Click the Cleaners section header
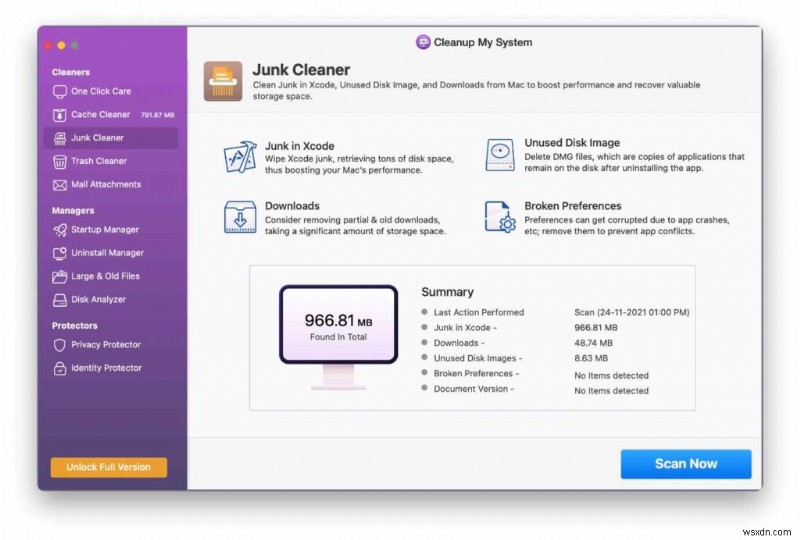 tap(71, 72)
